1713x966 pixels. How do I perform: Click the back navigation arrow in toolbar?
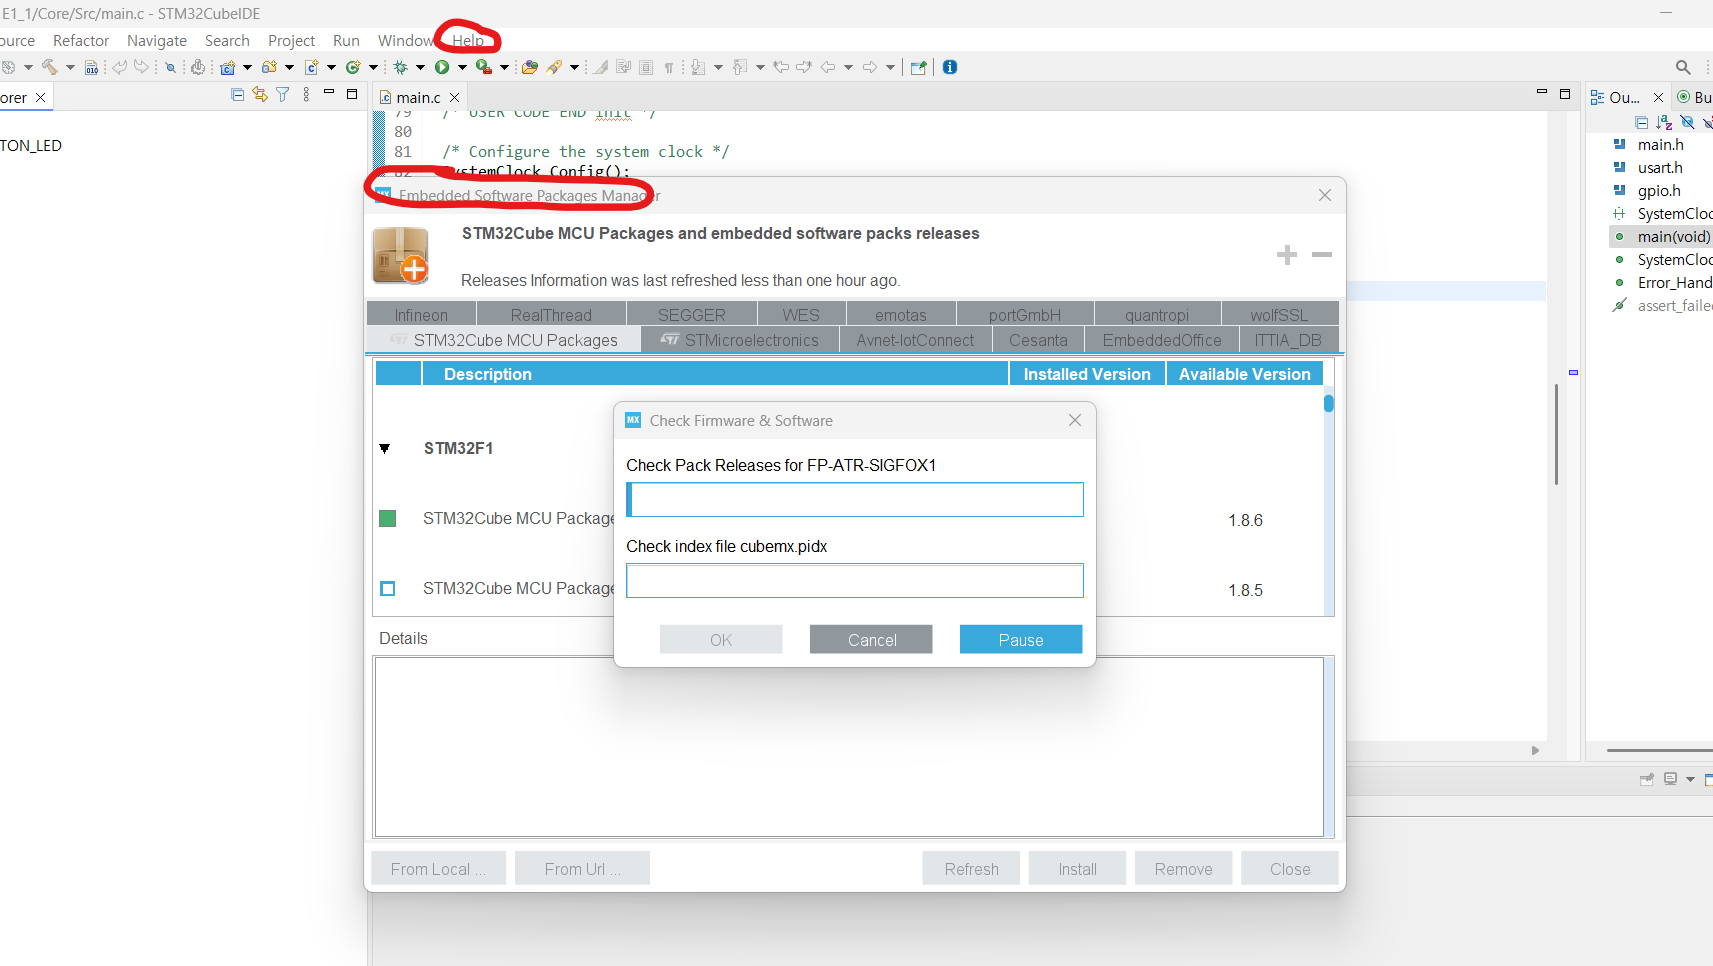(828, 67)
